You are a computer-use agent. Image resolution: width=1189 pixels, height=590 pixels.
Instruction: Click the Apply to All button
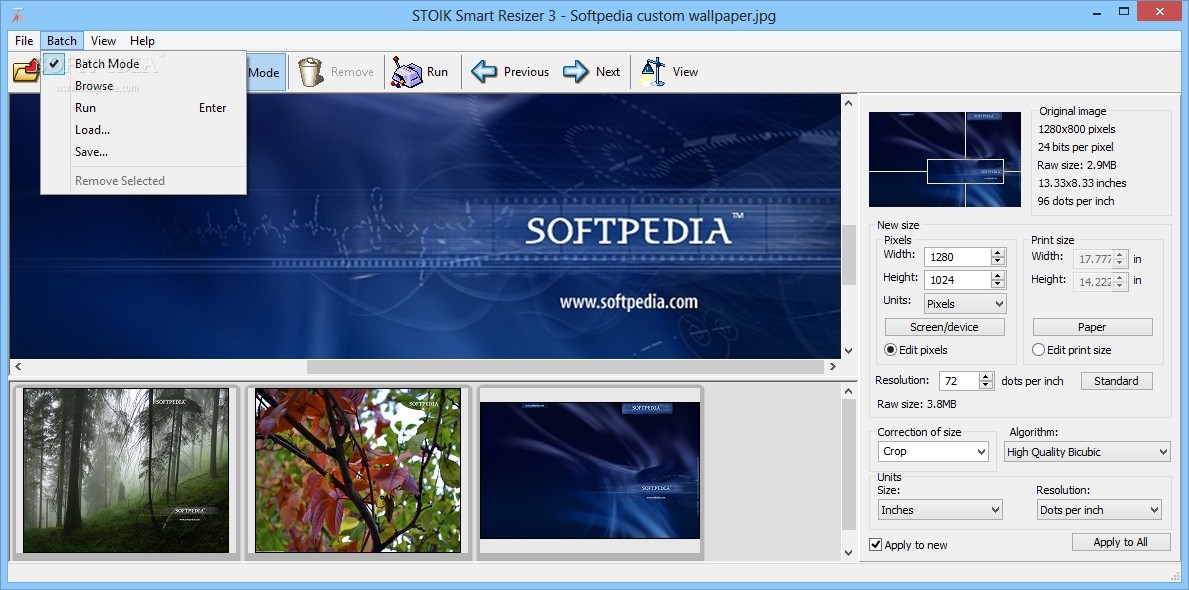pos(1121,541)
